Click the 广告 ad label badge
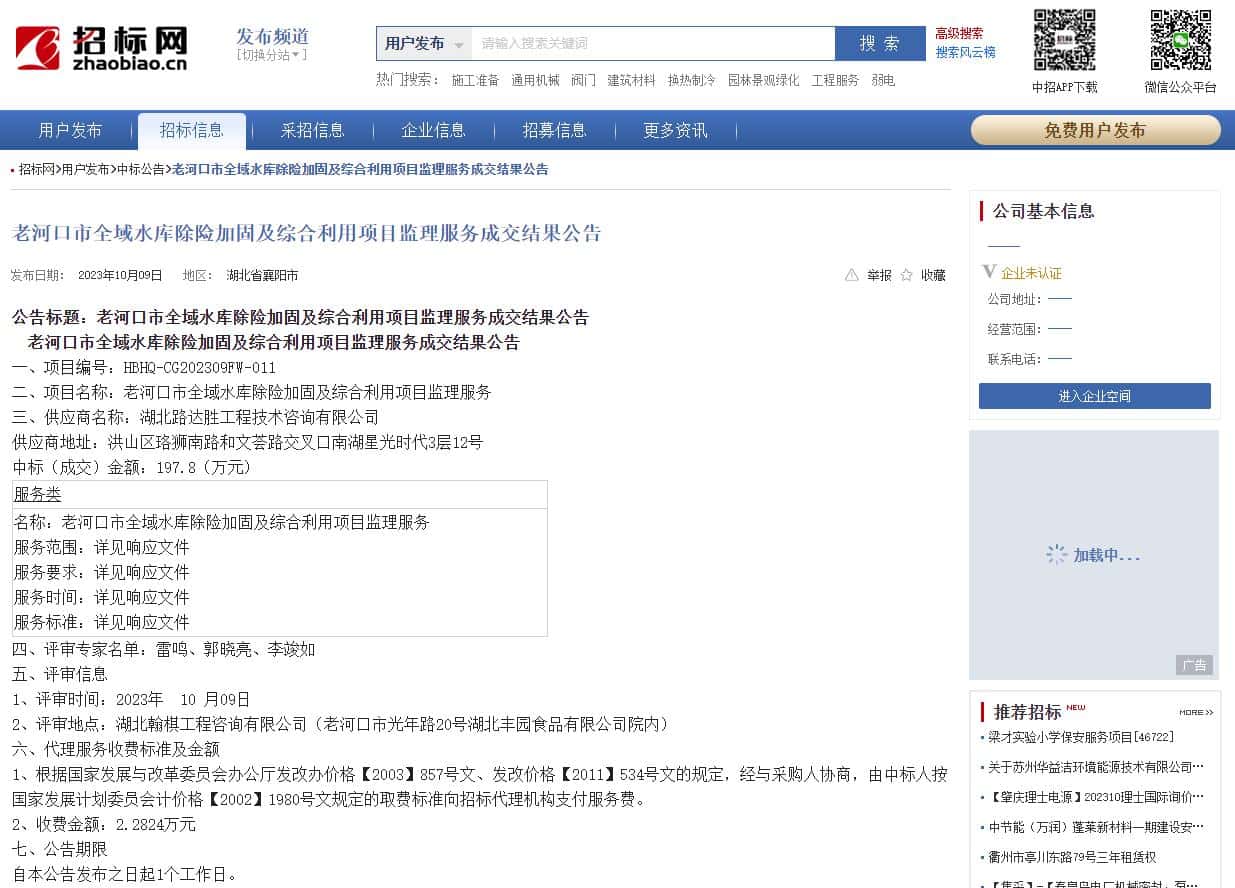This screenshot has height=888, width=1235. pos(1194,665)
